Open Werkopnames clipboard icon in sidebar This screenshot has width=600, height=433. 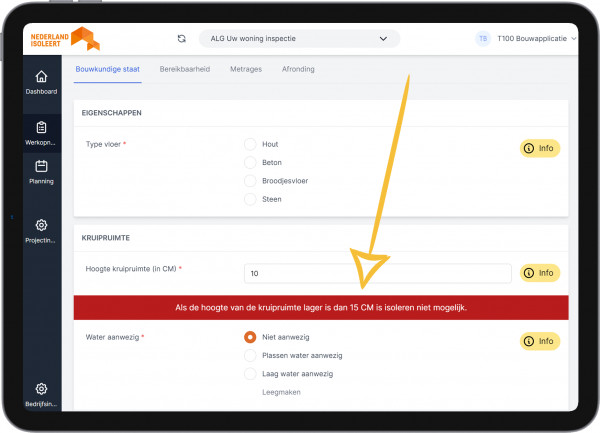click(41, 128)
